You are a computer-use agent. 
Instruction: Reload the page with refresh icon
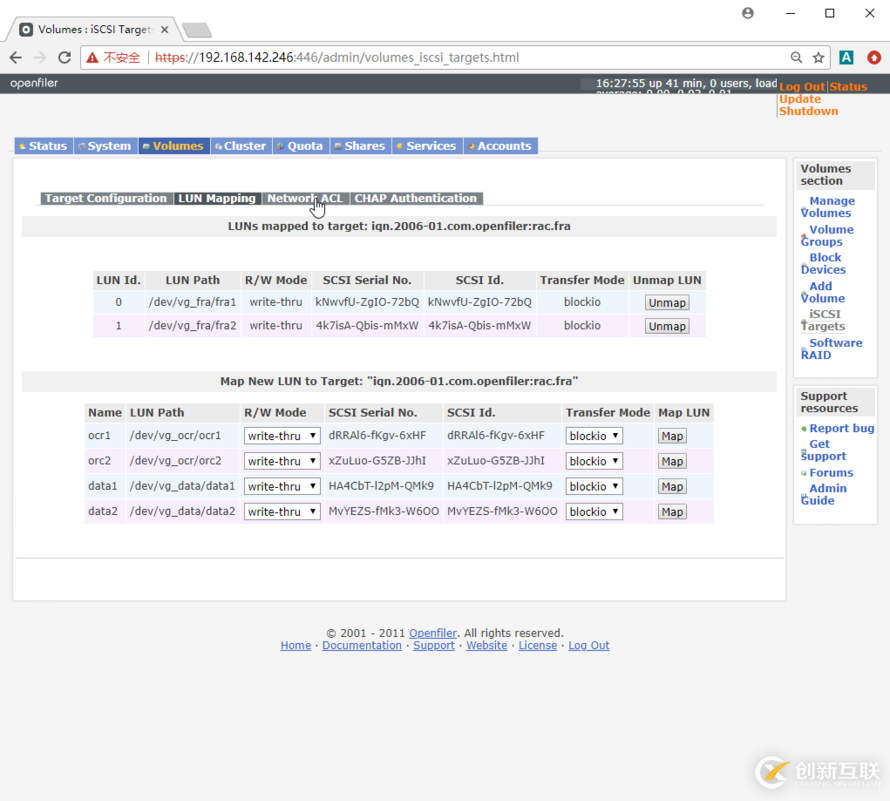[65, 58]
